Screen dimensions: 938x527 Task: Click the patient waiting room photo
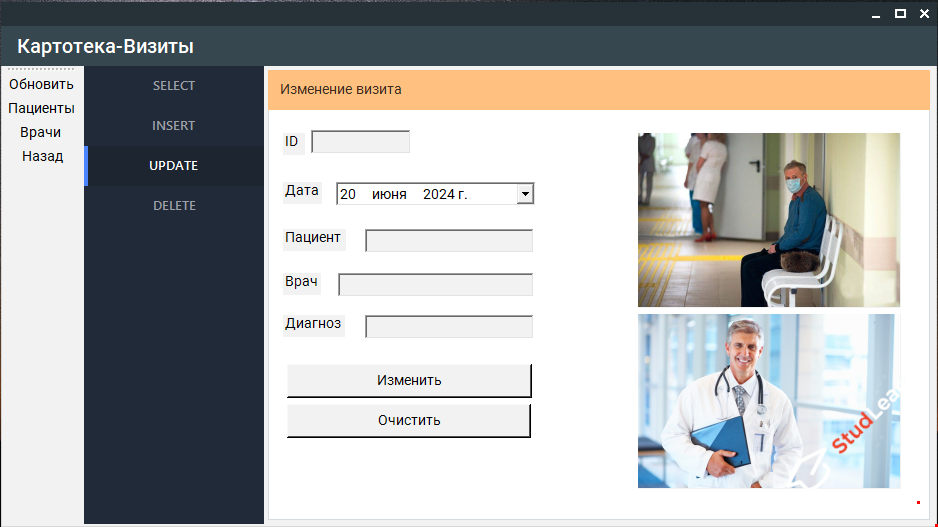click(x=769, y=220)
